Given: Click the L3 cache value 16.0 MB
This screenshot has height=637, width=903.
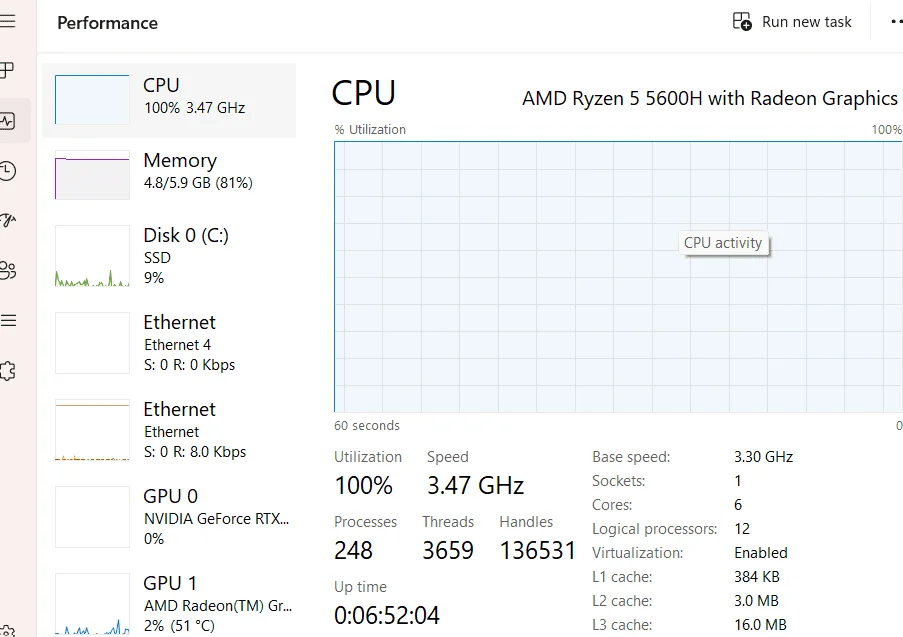Looking at the screenshot, I should pos(760,625).
